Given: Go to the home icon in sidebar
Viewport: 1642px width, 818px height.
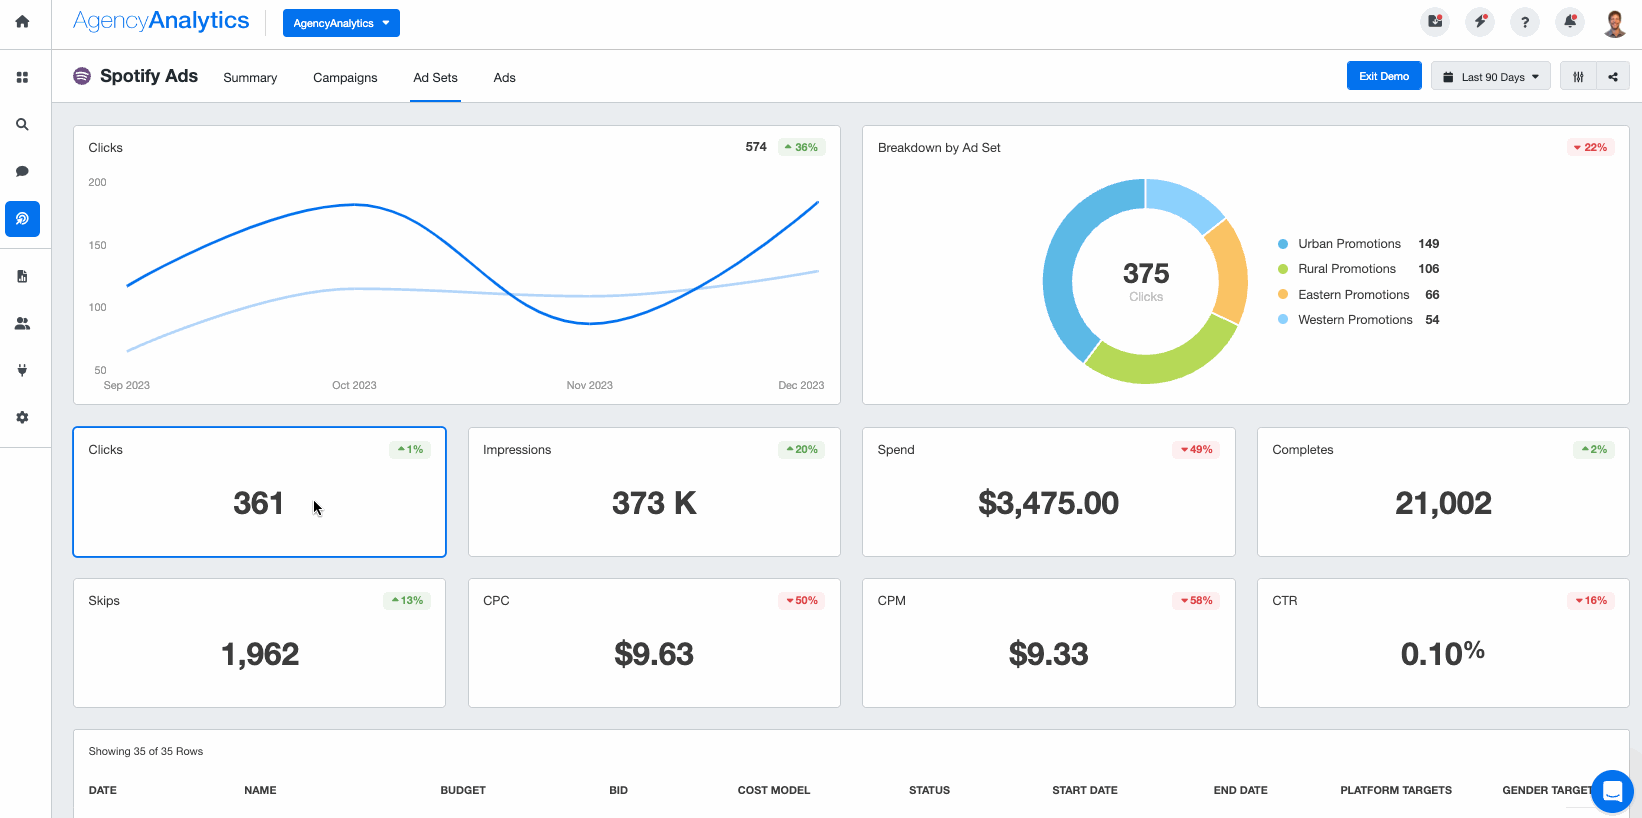Looking at the screenshot, I should pyautogui.click(x=22, y=21).
